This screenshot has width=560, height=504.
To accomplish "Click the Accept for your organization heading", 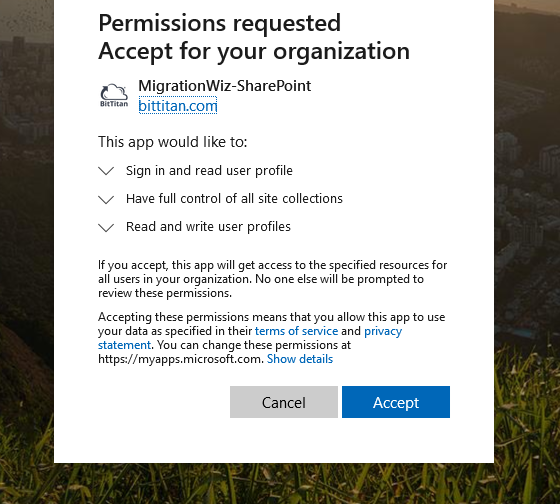I will (254, 51).
